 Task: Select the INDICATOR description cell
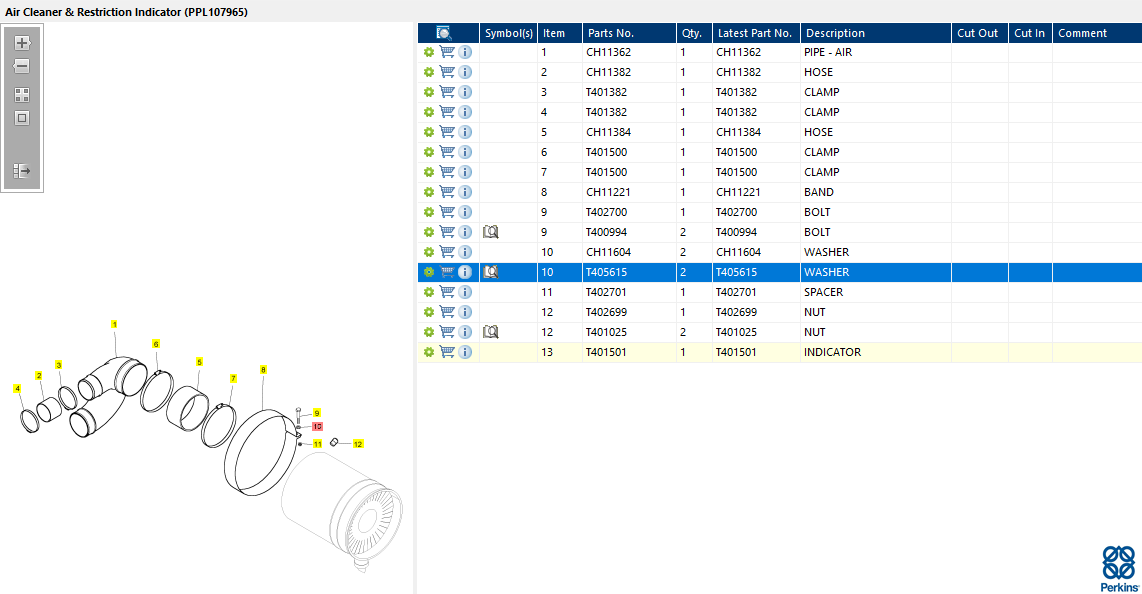pyautogui.click(x=875, y=352)
